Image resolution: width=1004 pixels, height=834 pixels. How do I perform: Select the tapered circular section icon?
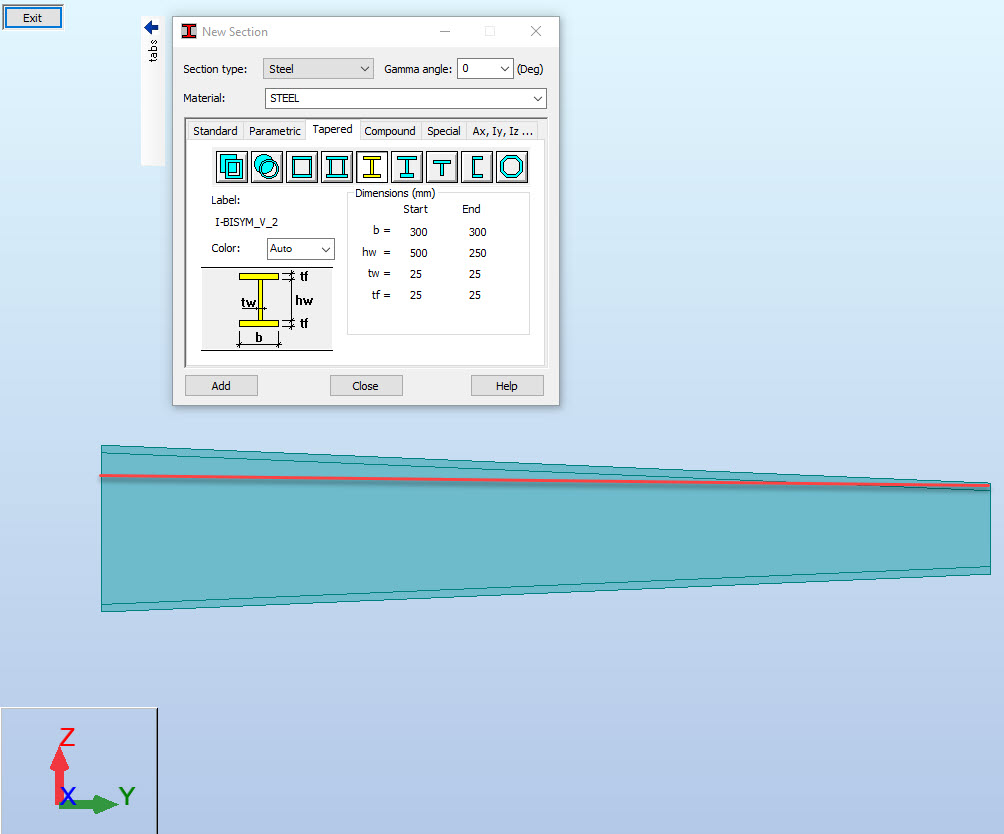pyautogui.click(x=266, y=166)
